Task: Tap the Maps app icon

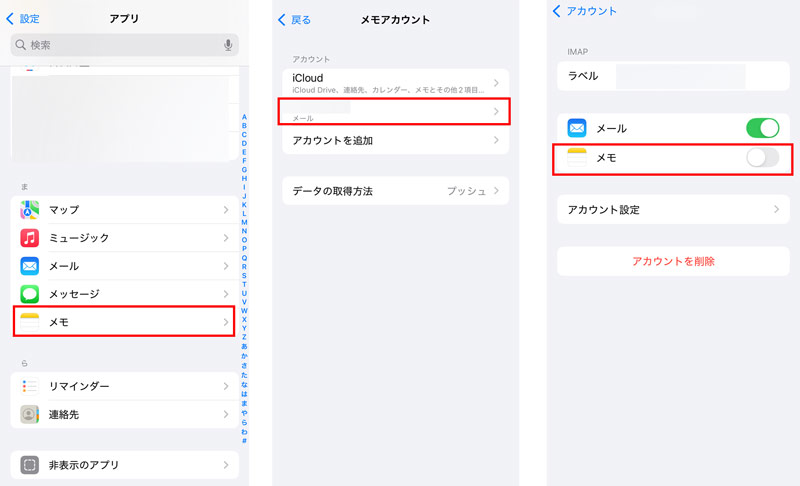Action: click(30, 210)
